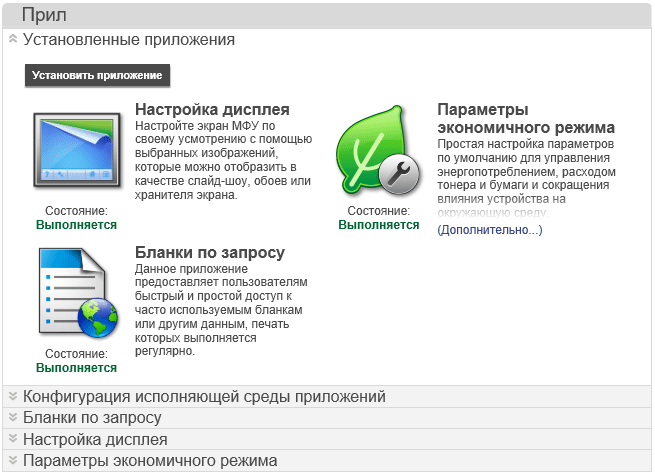Expand the Бланки по запросу bottom section
The image size is (655, 475).
coord(327,418)
